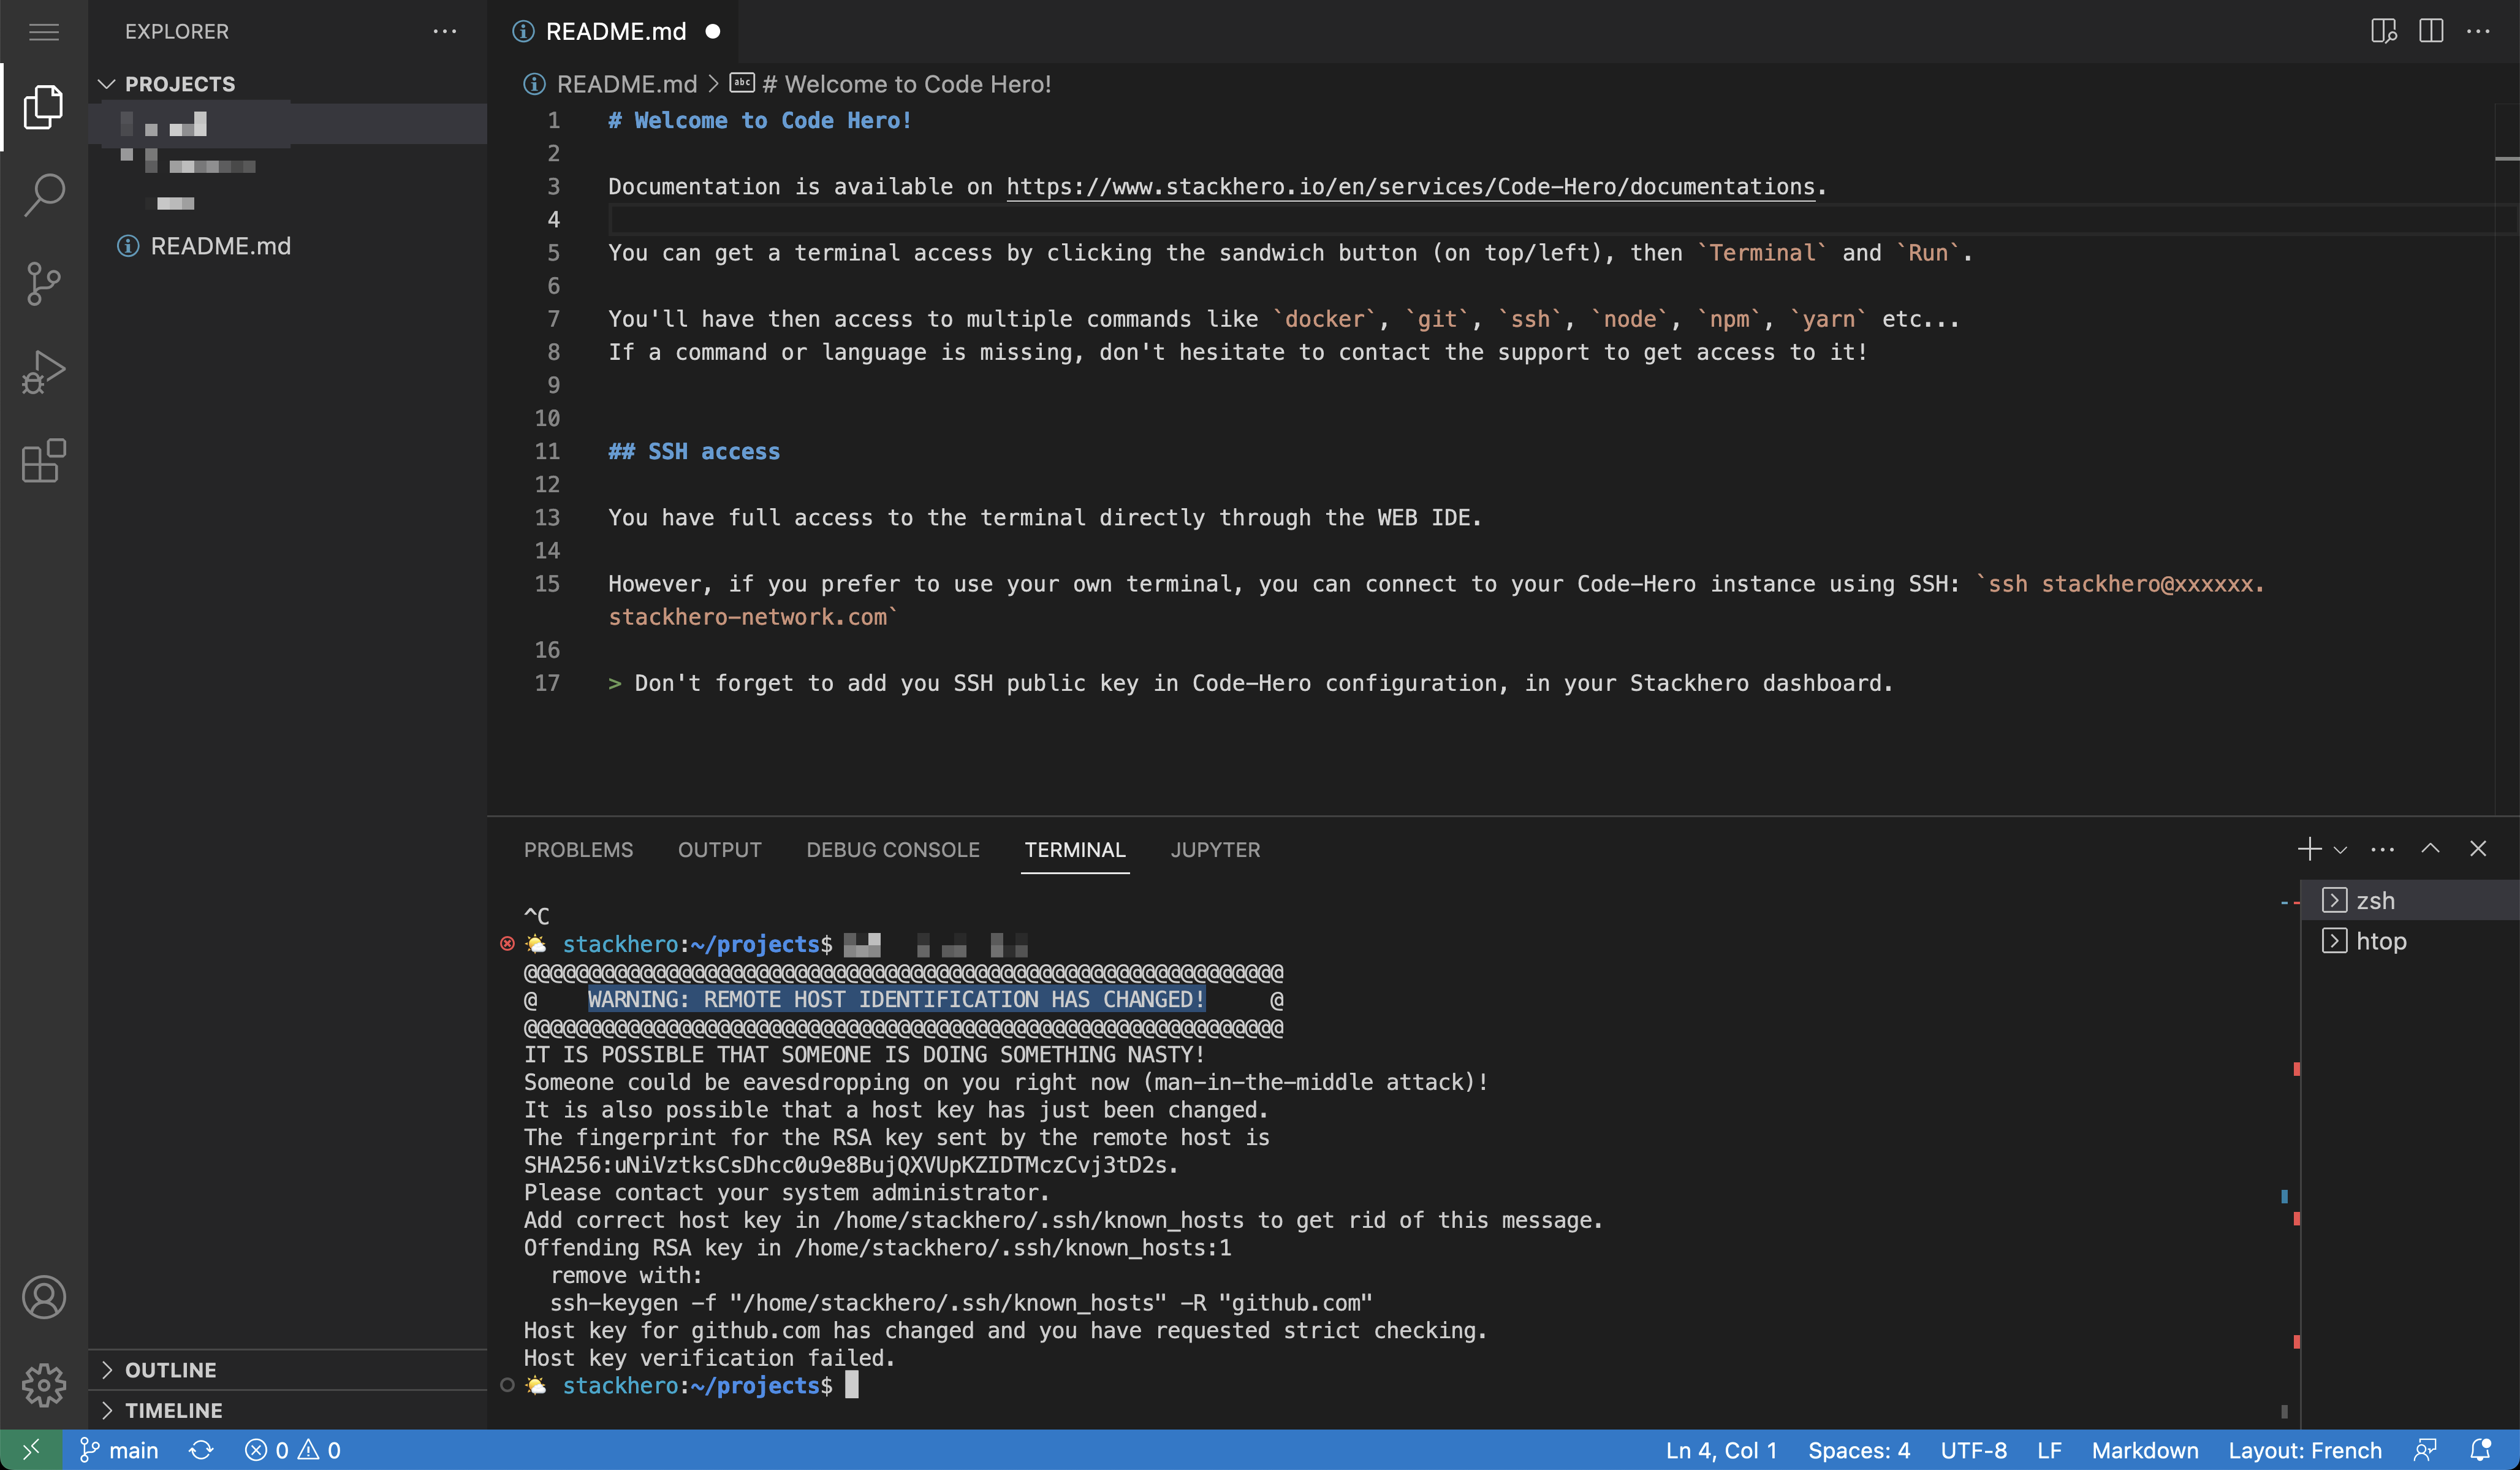The width and height of the screenshot is (2520, 1470).
Task: Toggle notifications bell in status bar
Action: coord(2480,1450)
